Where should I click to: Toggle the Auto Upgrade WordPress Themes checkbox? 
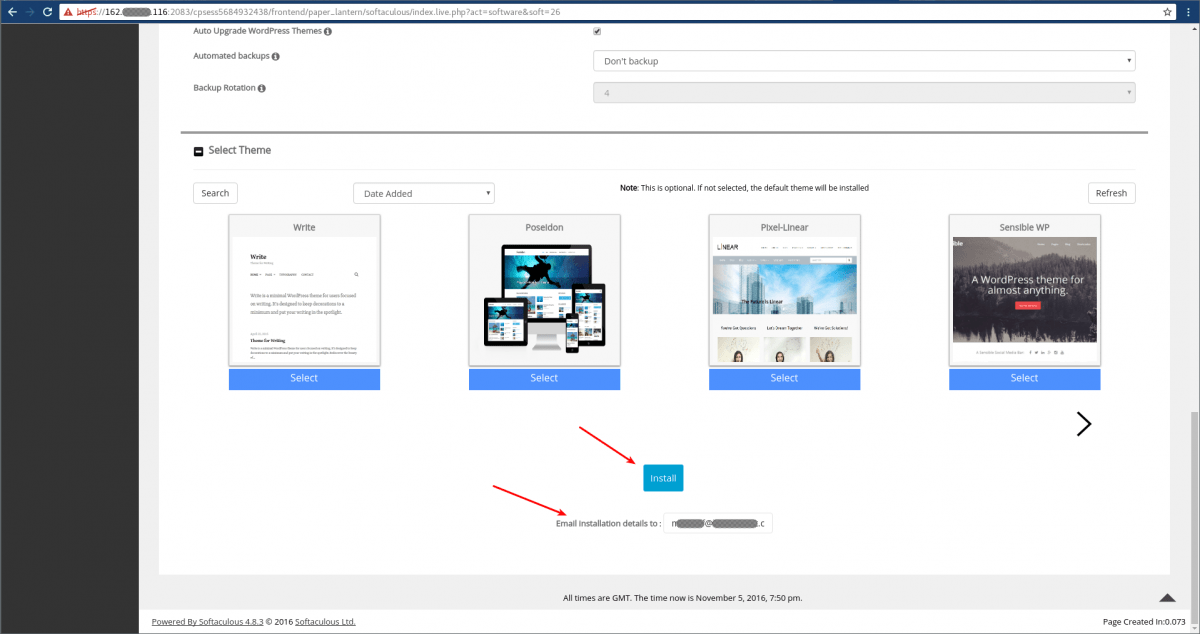596,30
